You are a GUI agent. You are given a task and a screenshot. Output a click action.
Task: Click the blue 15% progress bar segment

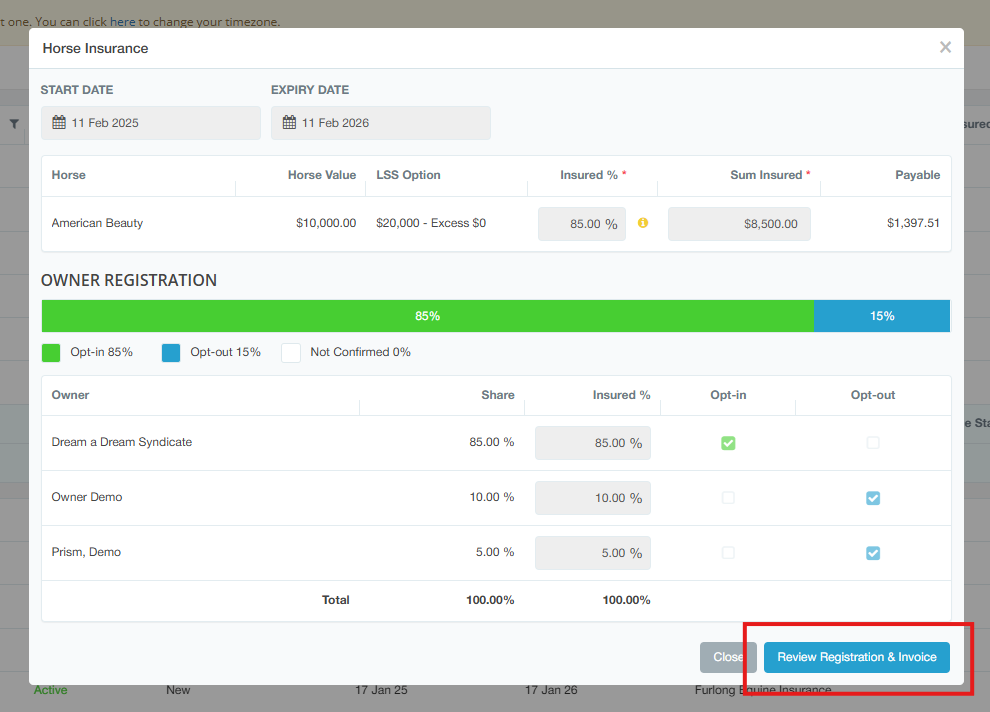coord(881,316)
